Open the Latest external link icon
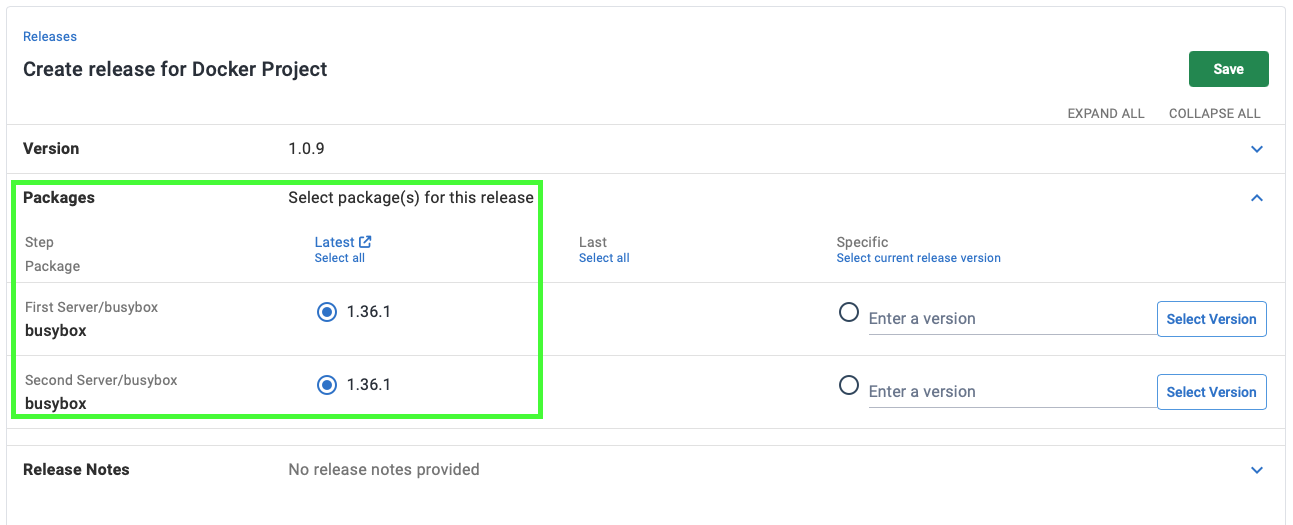1293x525 pixels. pyautogui.click(x=365, y=242)
